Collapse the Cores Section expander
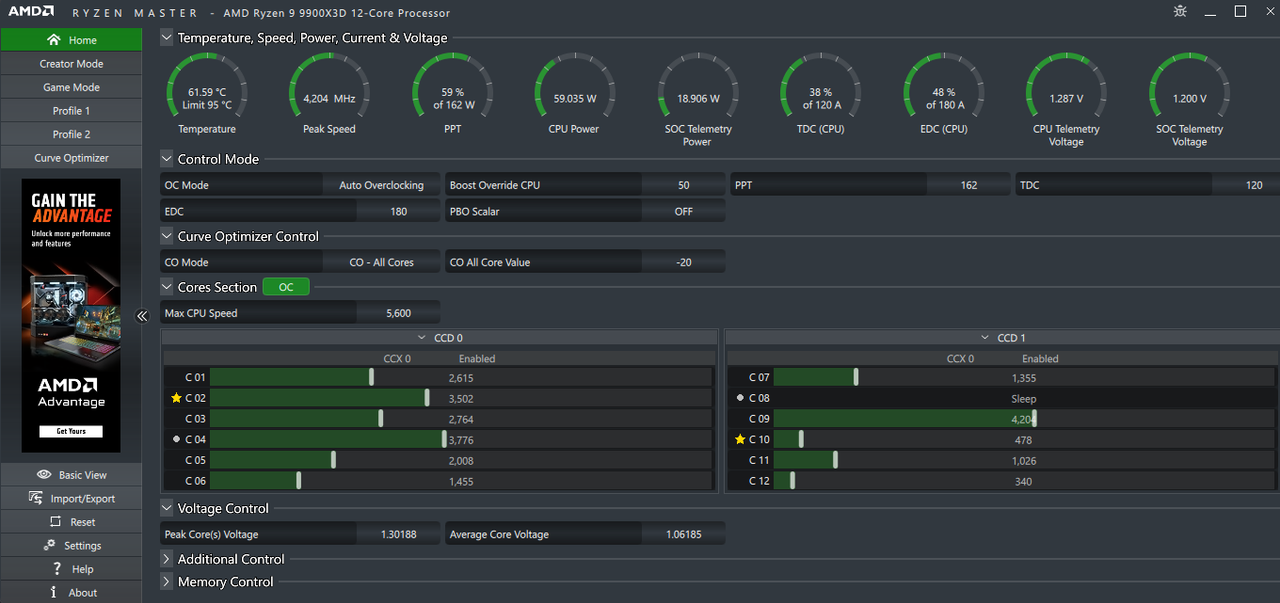Image resolution: width=1280 pixels, height=603 pixels. pyautogui.click(x=166, y=287)
